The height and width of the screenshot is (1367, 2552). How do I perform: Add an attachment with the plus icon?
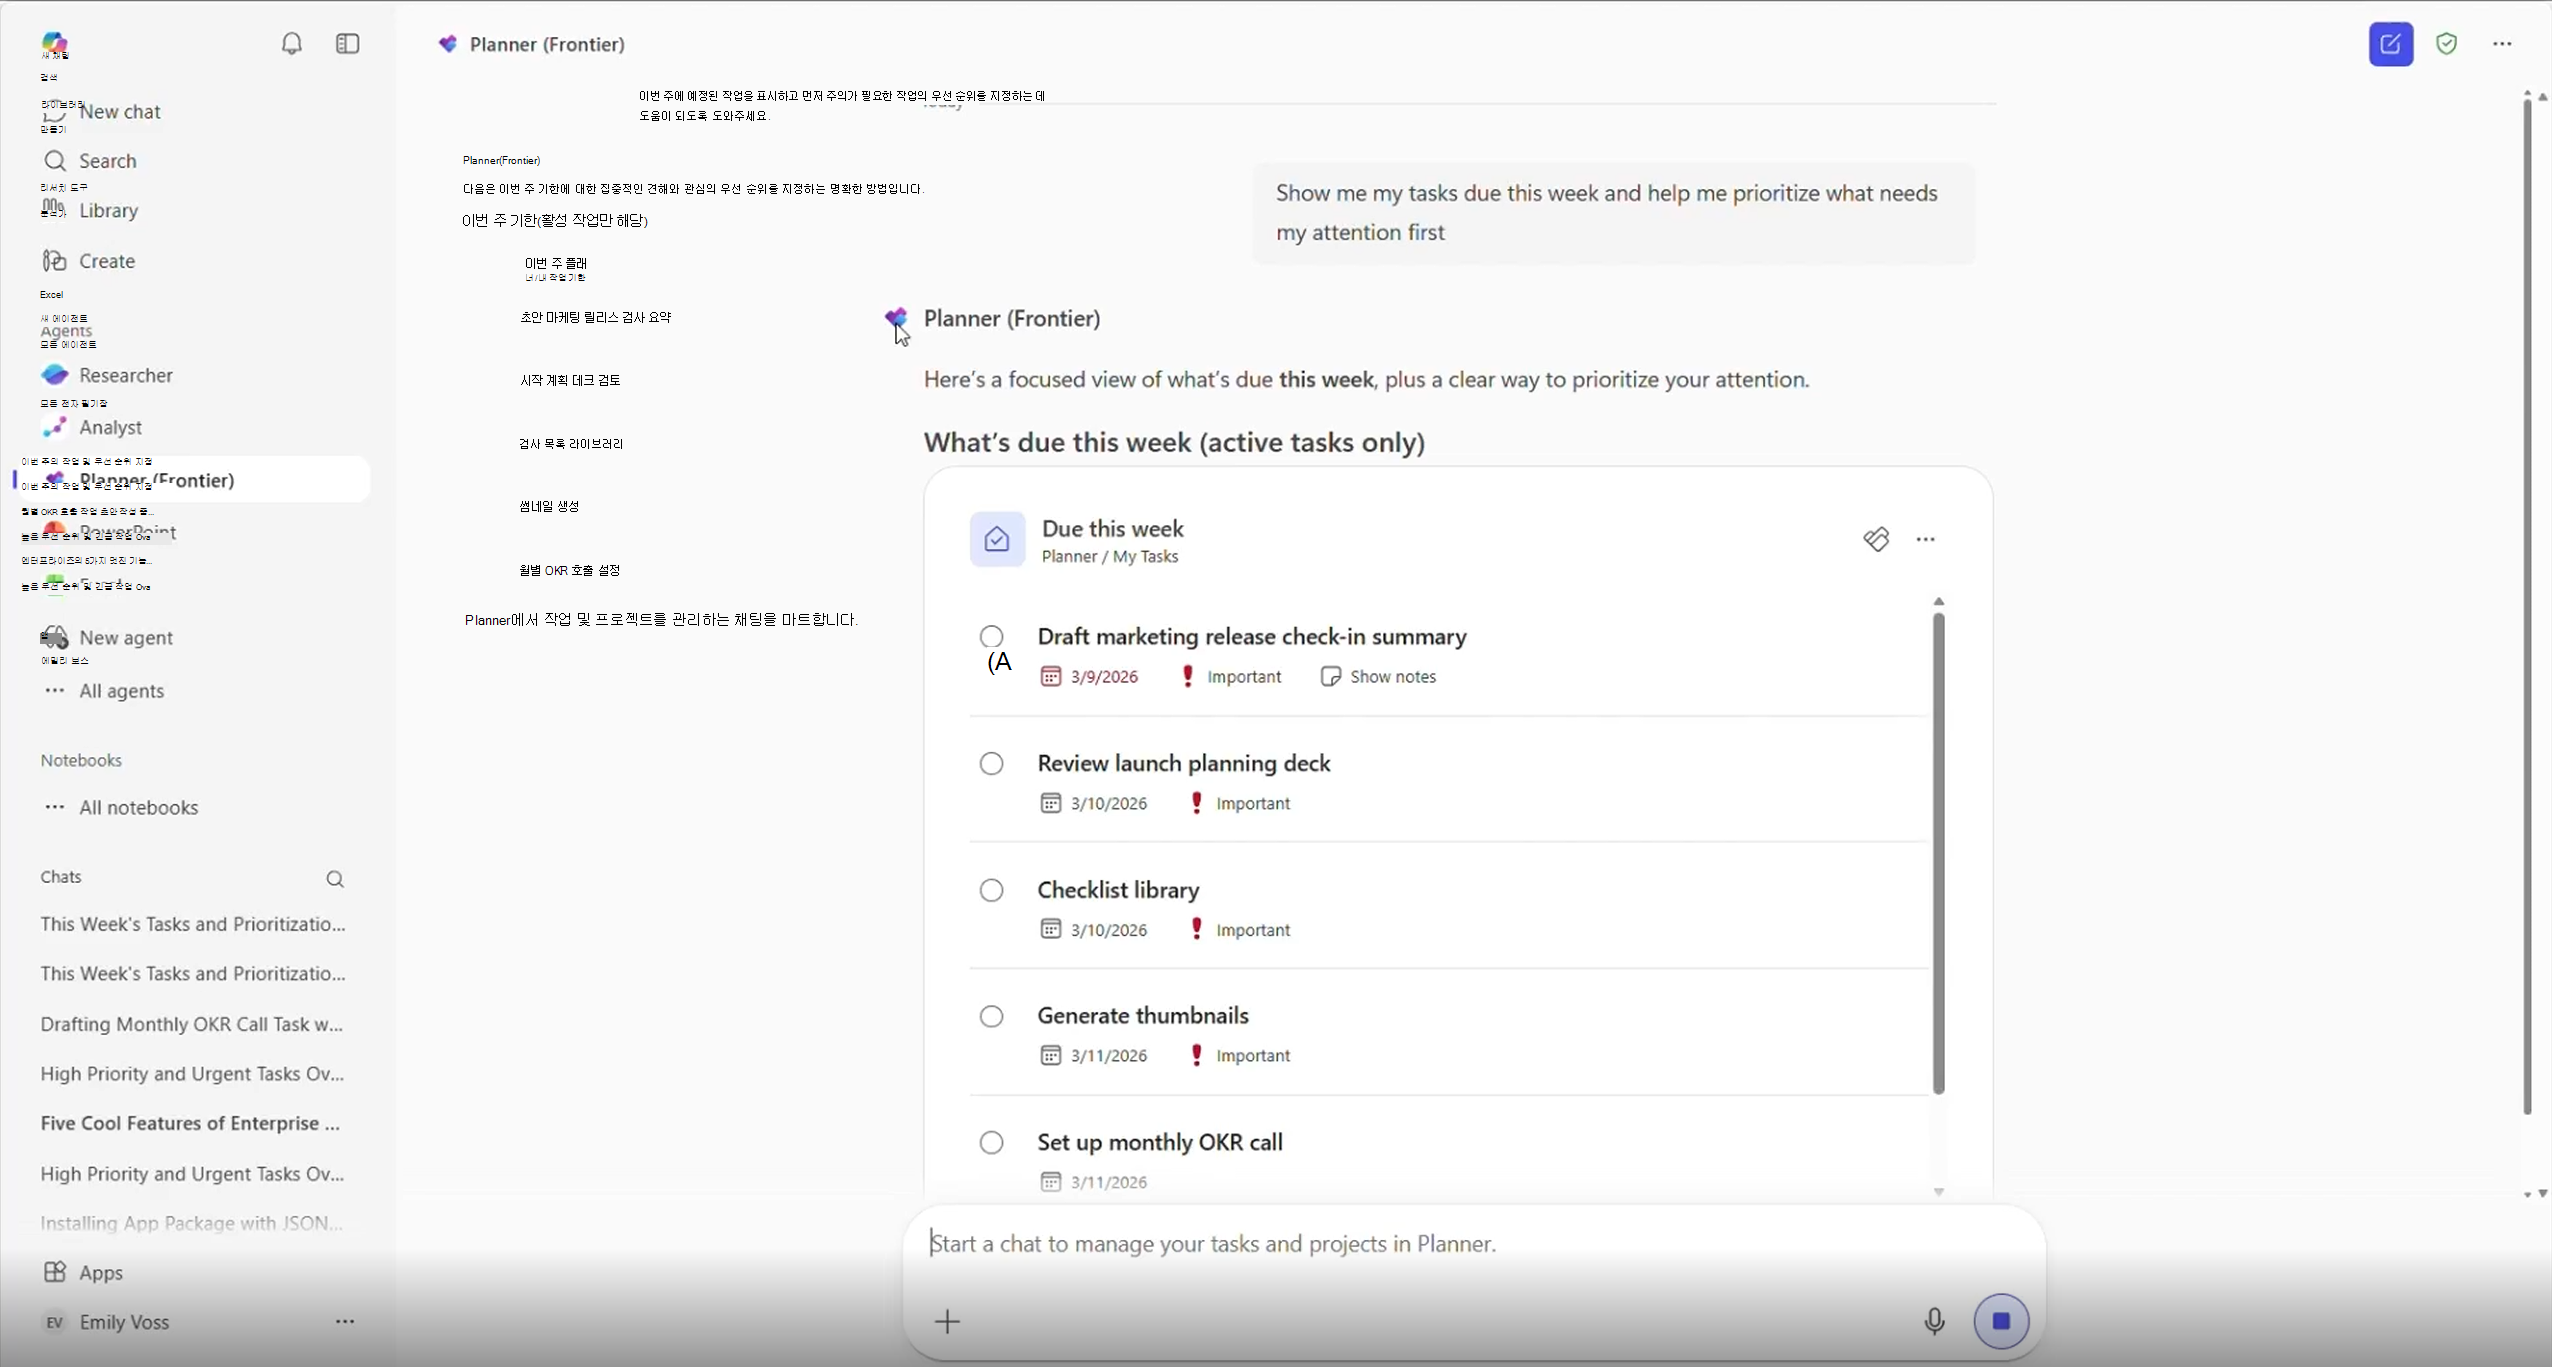coord(947,1321)
